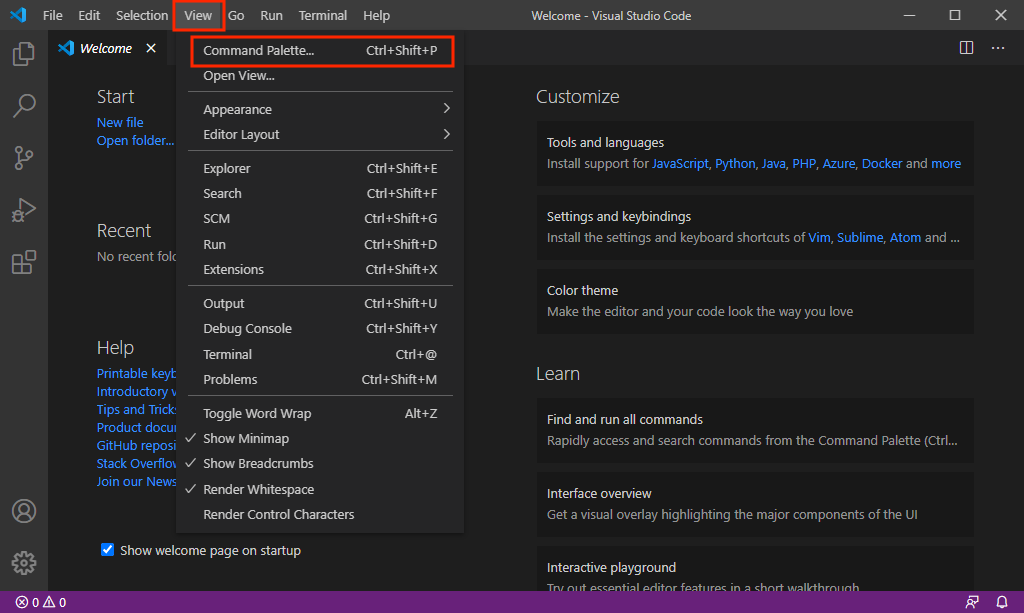Open Find and run all commands card
Viewport: 1024px width, 613px height.
[x=755, y=430]
